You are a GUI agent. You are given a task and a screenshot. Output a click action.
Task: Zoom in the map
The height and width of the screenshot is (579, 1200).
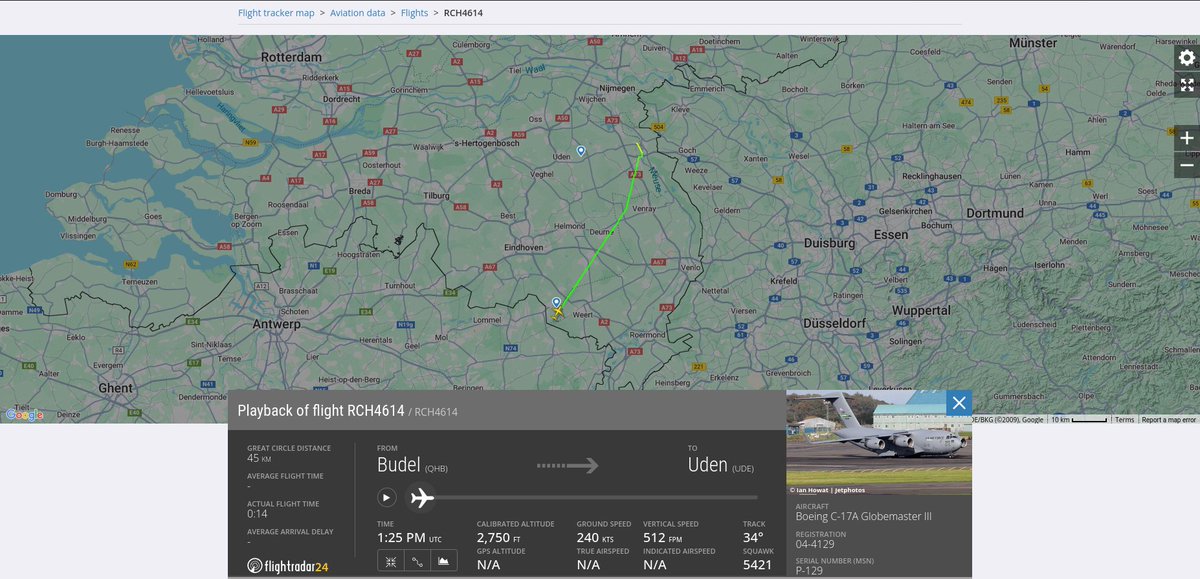(x=1187, y=138)
